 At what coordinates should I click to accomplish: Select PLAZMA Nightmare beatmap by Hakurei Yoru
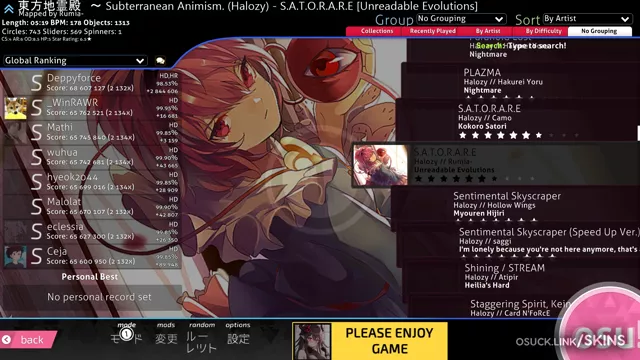(x=520, y=82)
